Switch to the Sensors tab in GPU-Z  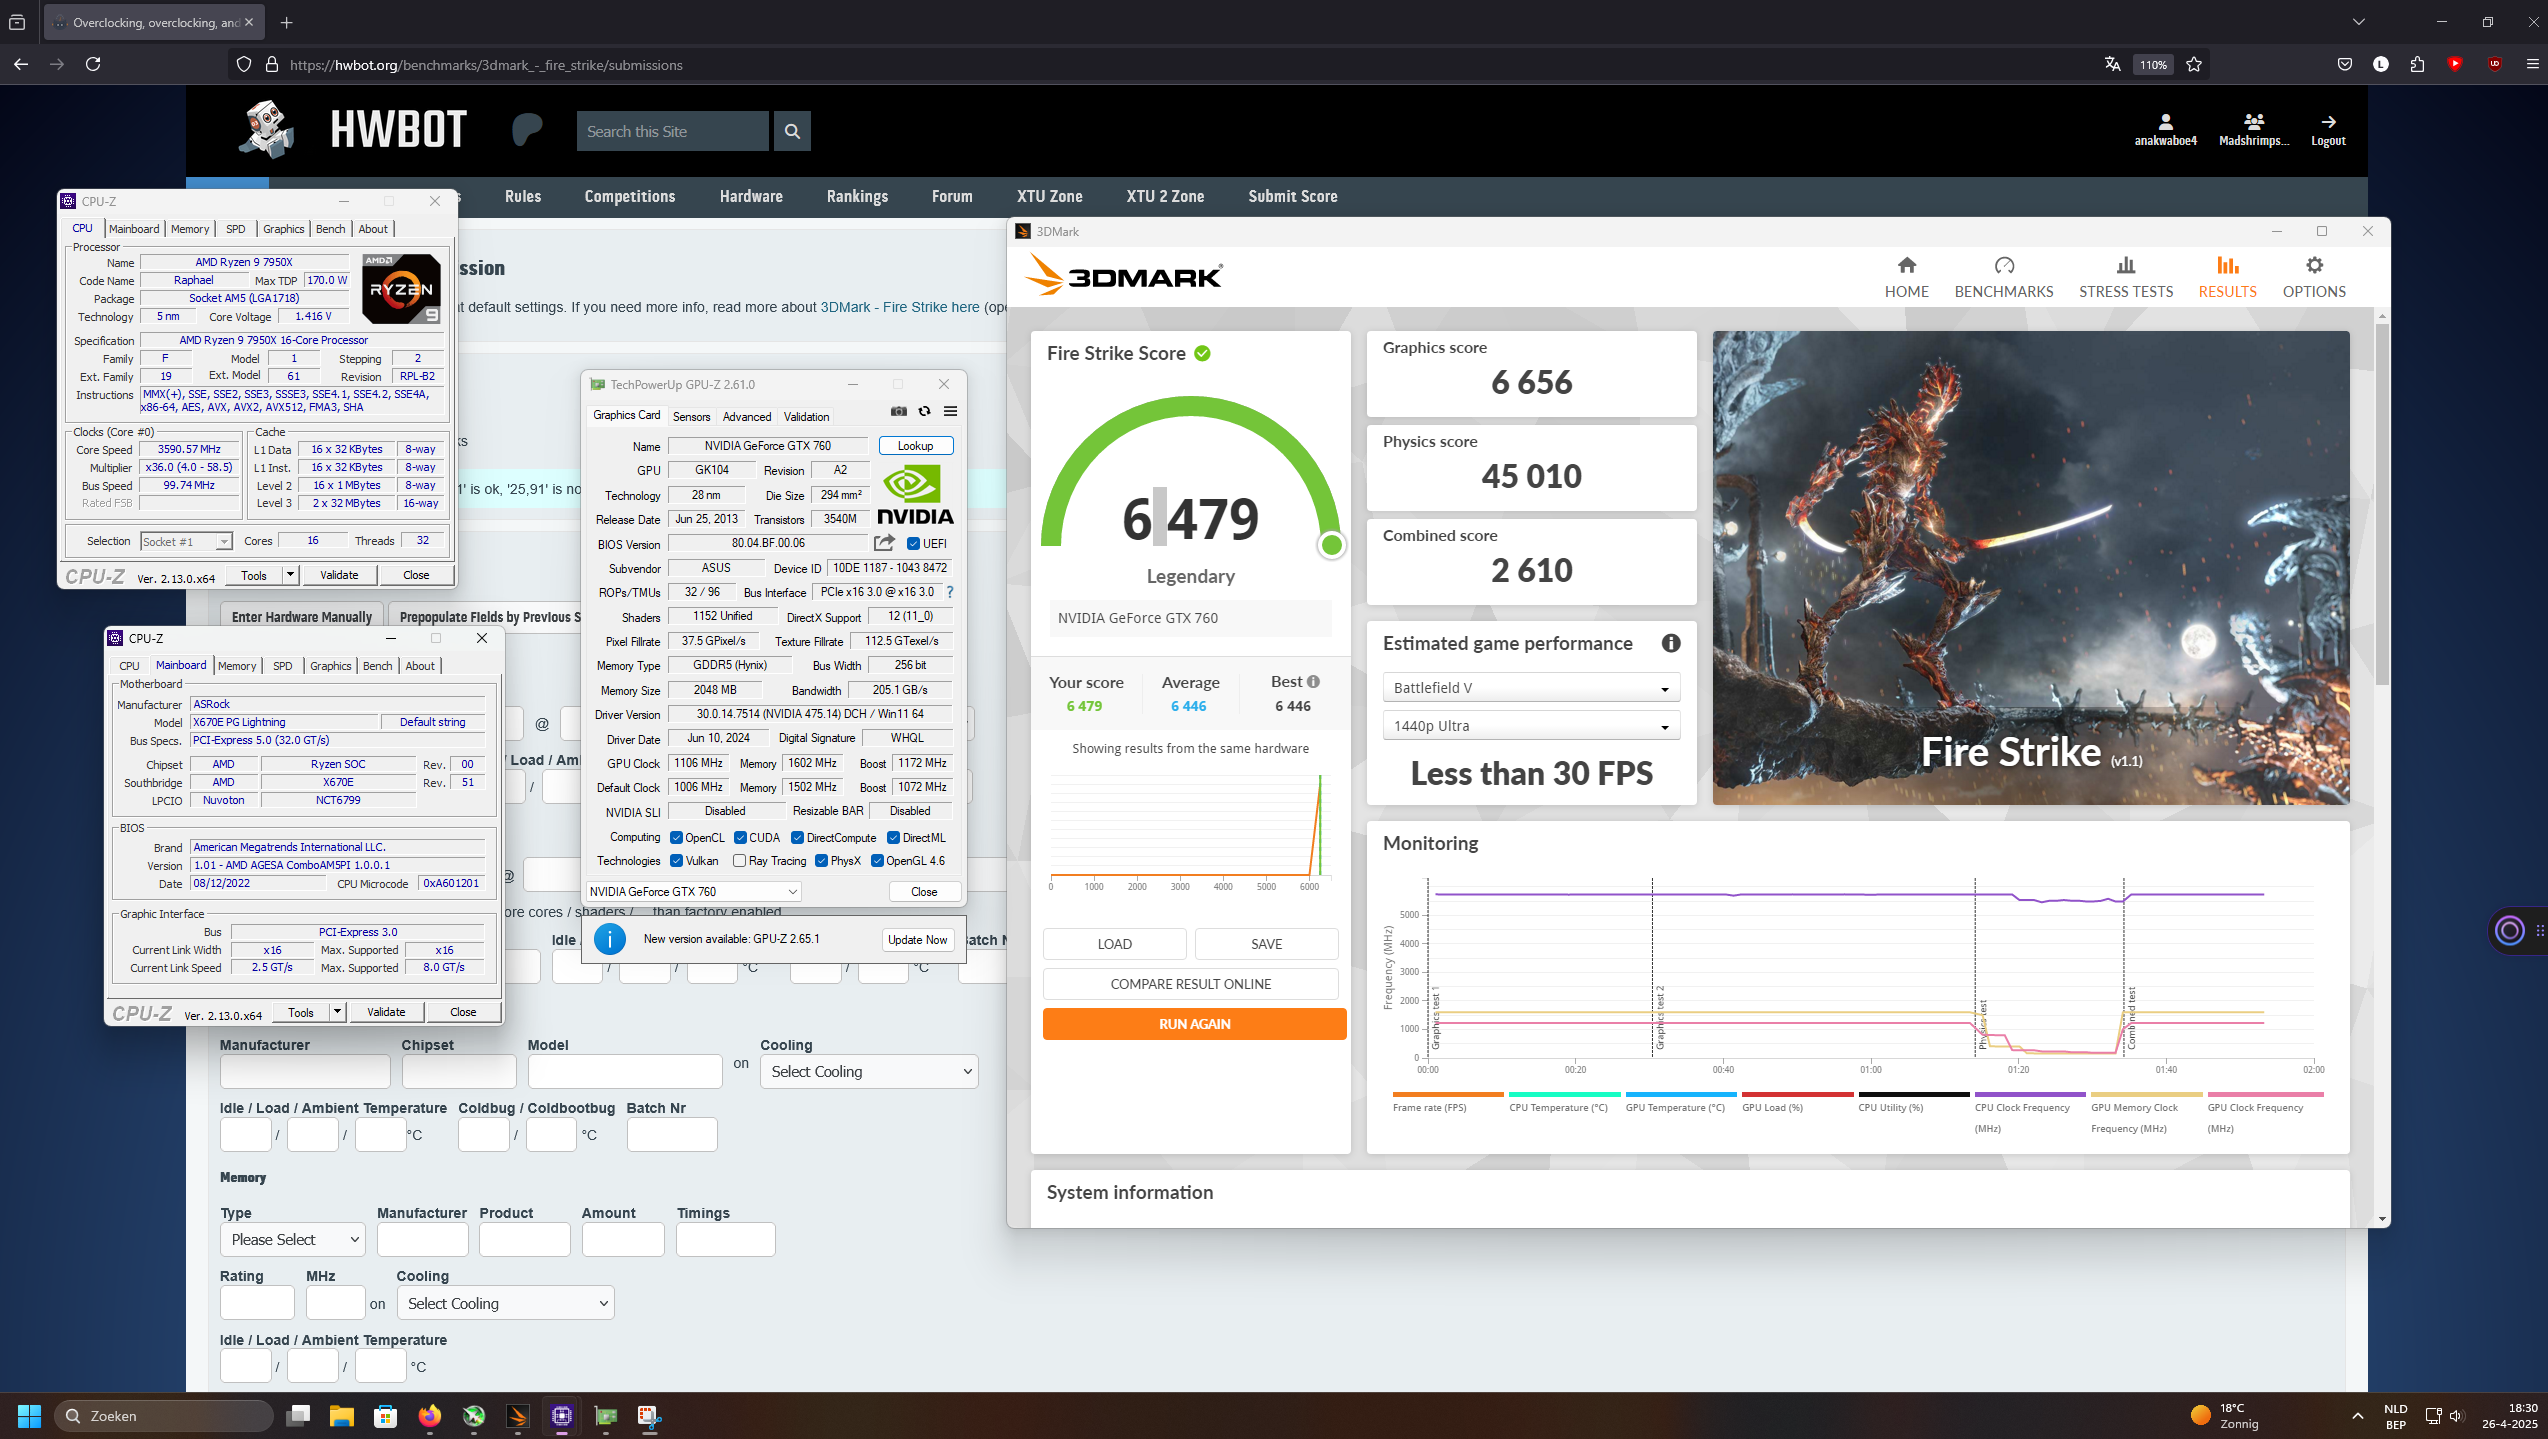(x=691, y=417)
